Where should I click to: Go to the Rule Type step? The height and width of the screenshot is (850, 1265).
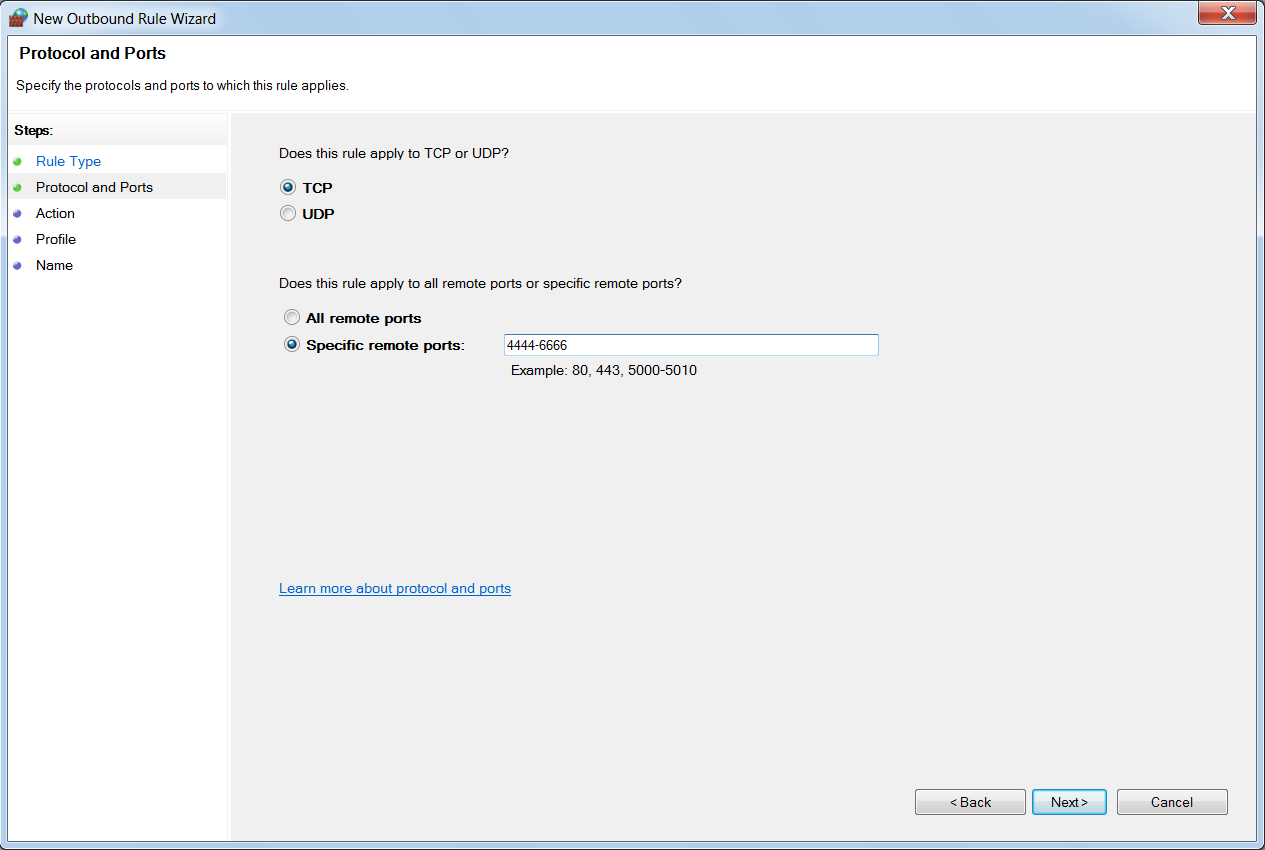tap(68, 161)
